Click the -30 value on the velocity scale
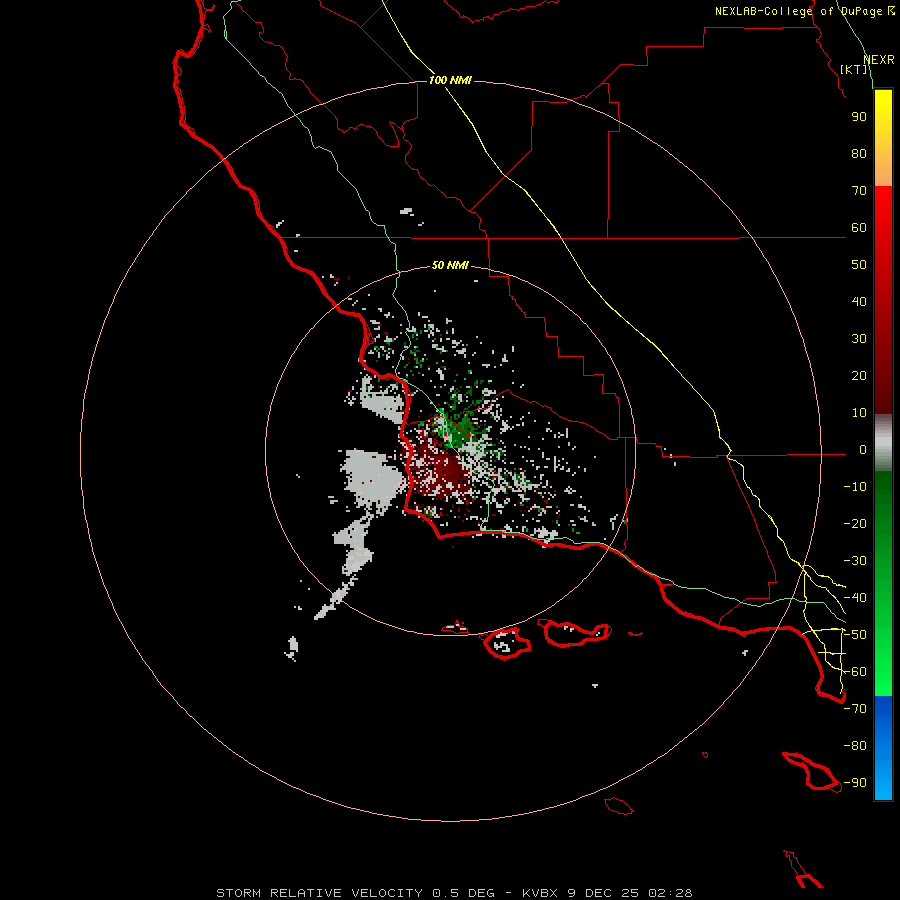The width and height of the screenshot is (900, 900). coord(855,561)
